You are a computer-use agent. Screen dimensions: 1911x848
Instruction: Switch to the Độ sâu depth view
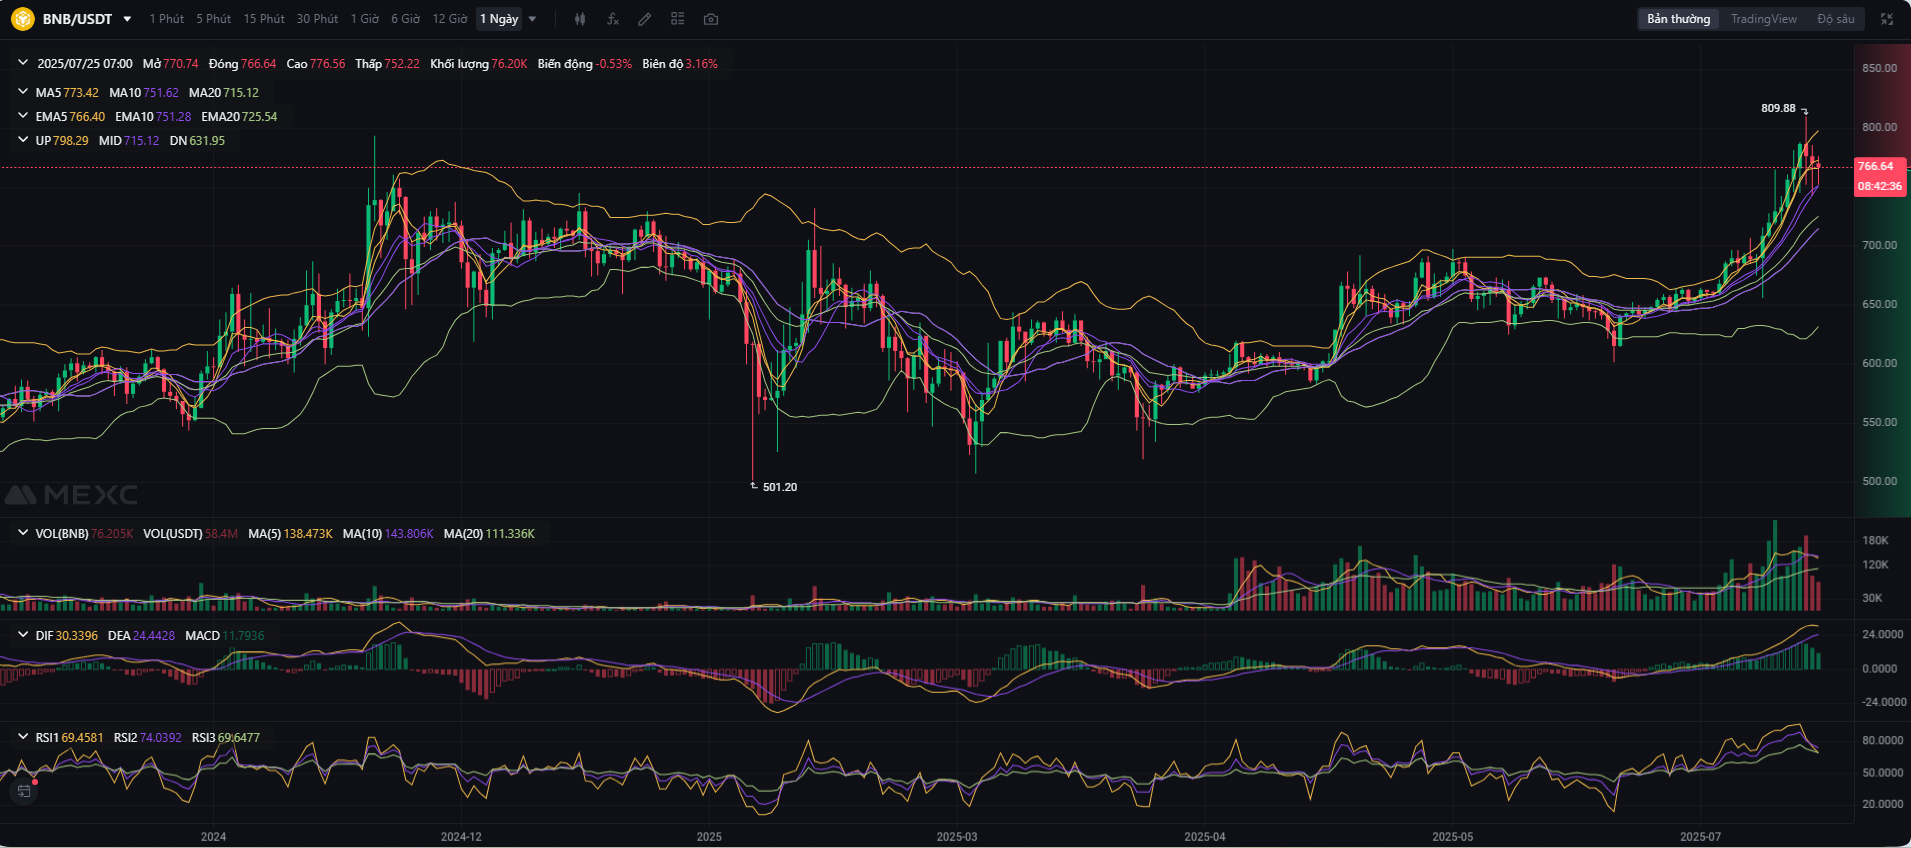1836,19
